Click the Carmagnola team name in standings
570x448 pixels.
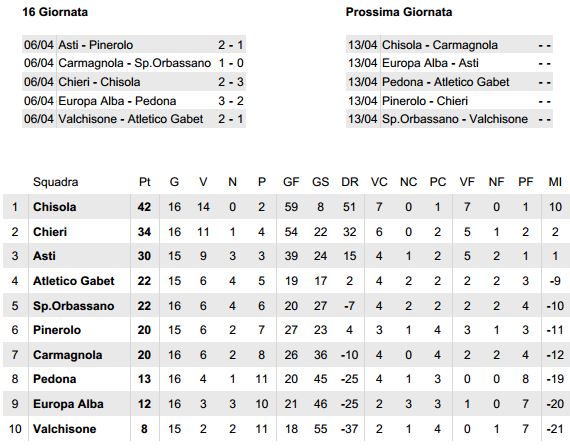click(x=68, y=355)
